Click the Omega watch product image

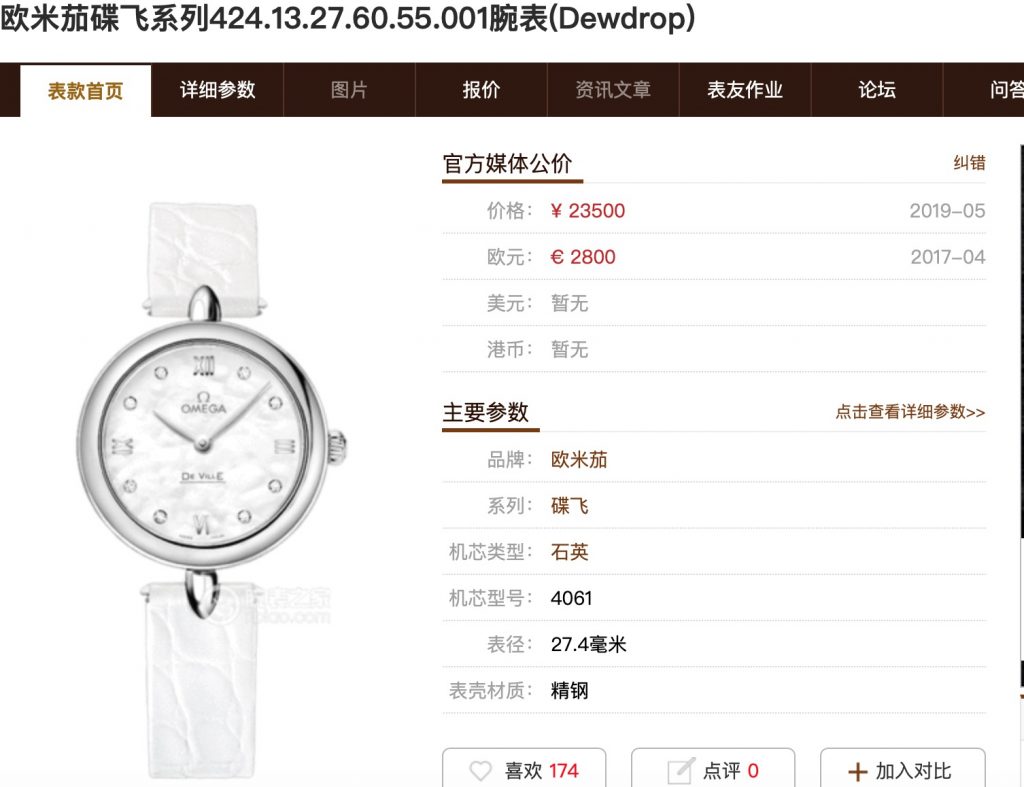[210, 490]
